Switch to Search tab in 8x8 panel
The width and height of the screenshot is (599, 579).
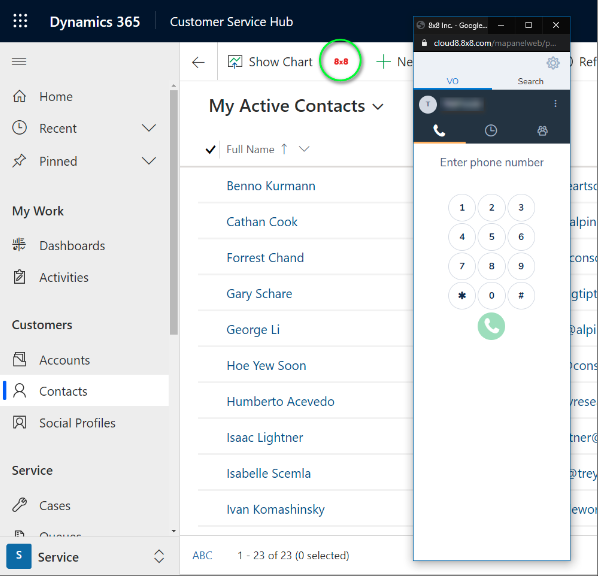[531, 81]
